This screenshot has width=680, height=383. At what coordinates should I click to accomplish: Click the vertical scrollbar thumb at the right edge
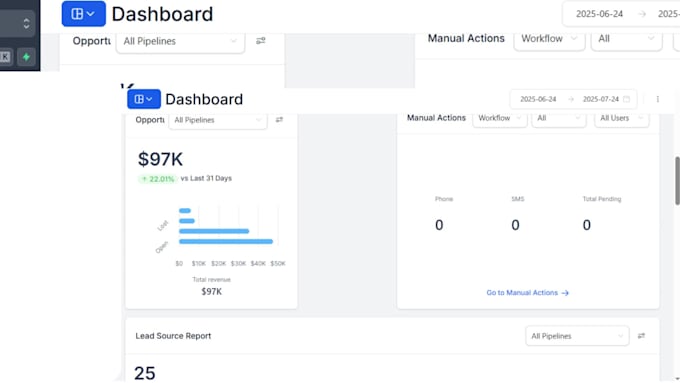[677, 181]
